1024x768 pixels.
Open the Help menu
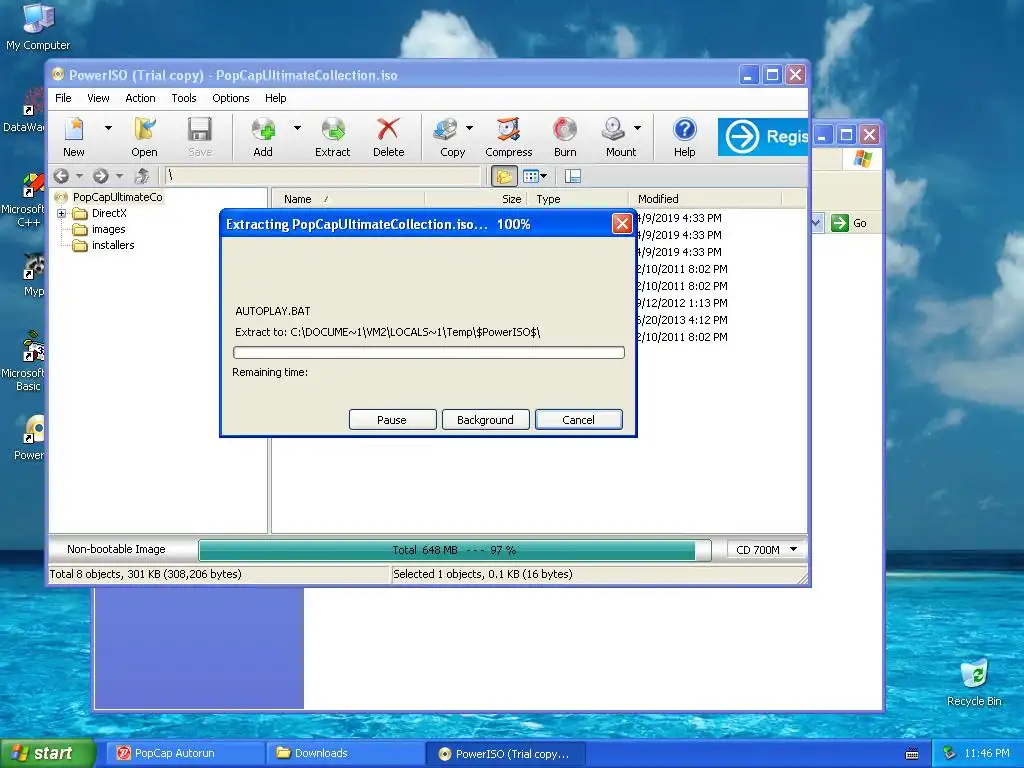(276, 98)
